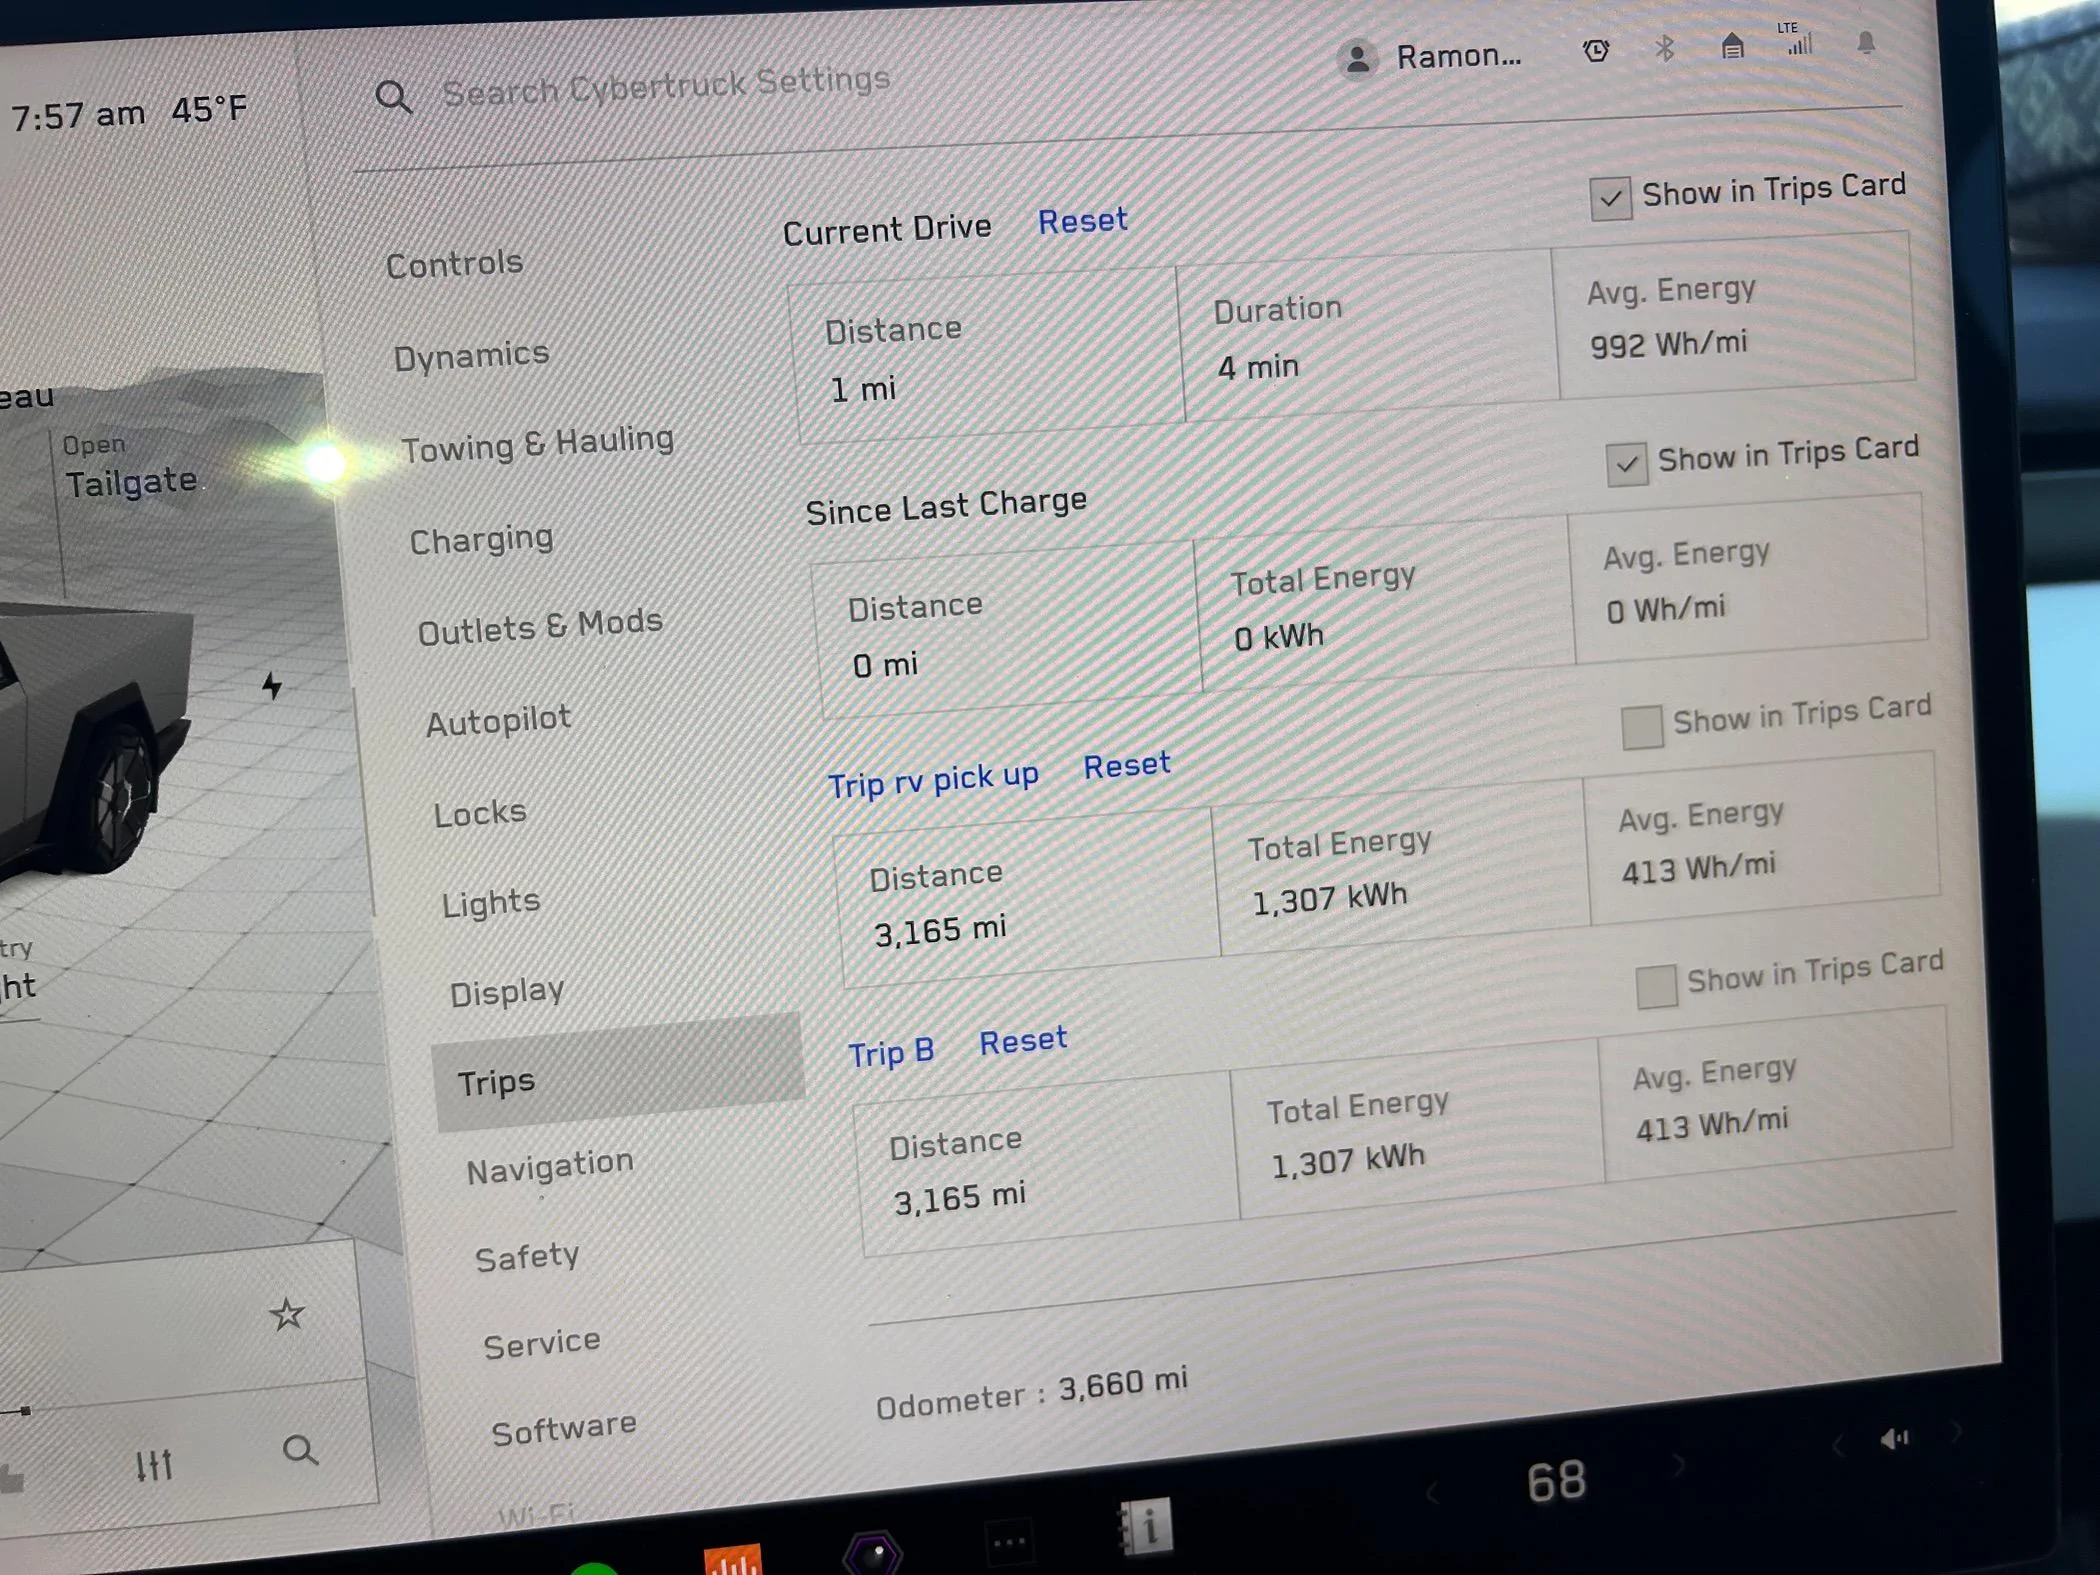Uncheck Show in Trips Card for Current Drive

(x=1610, y=199)
